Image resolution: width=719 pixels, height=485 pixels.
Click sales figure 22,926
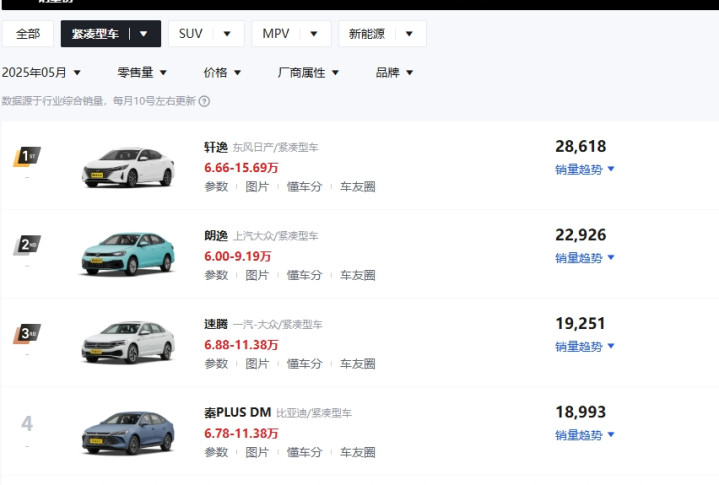click(581, 235)
